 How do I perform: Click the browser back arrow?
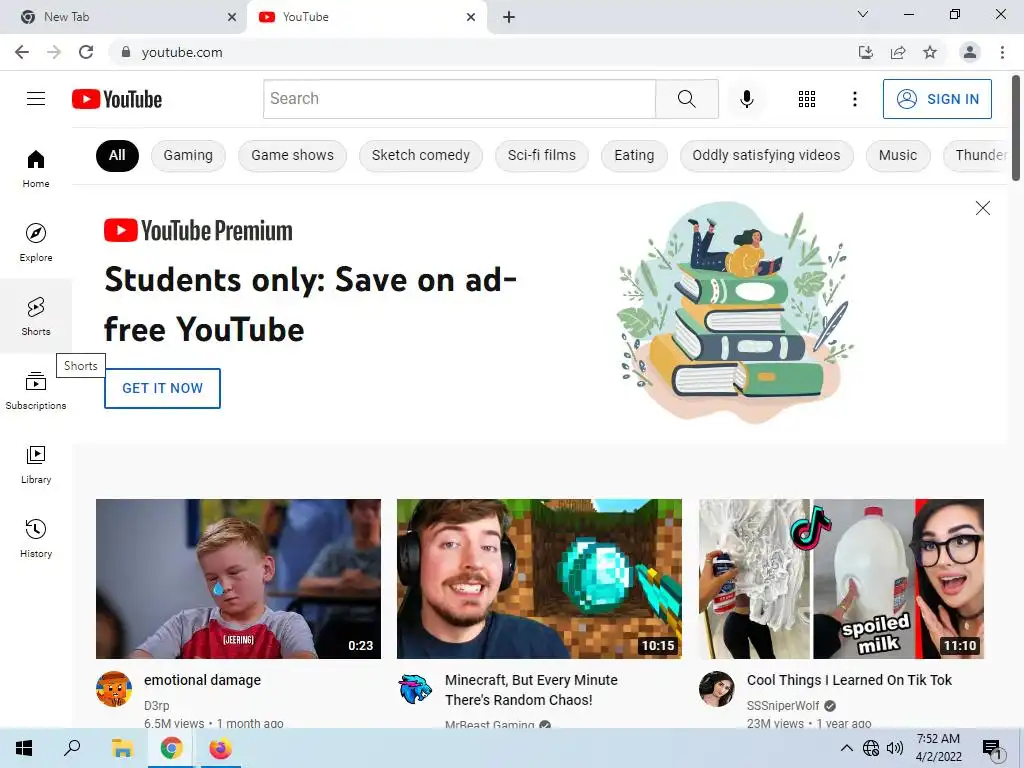click(x=22, y=52)
